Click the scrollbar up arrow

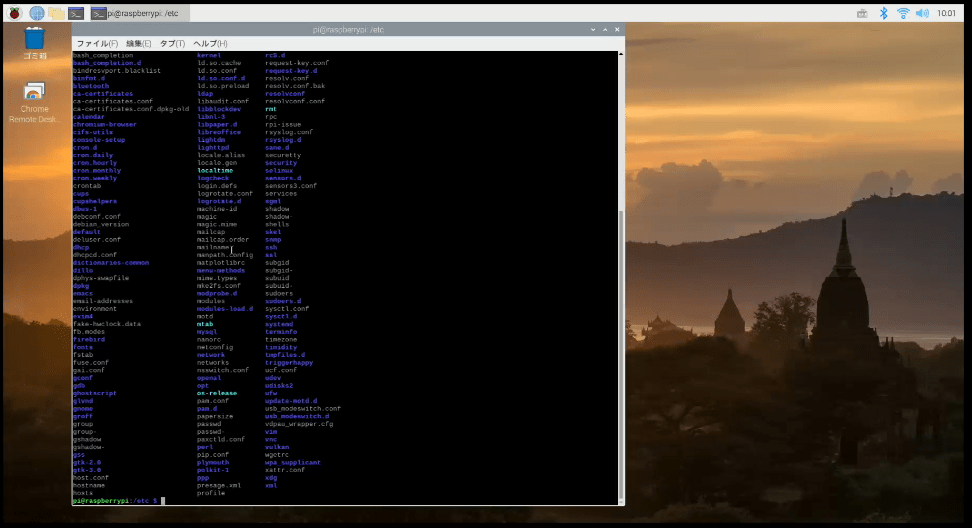coord(621,55)
